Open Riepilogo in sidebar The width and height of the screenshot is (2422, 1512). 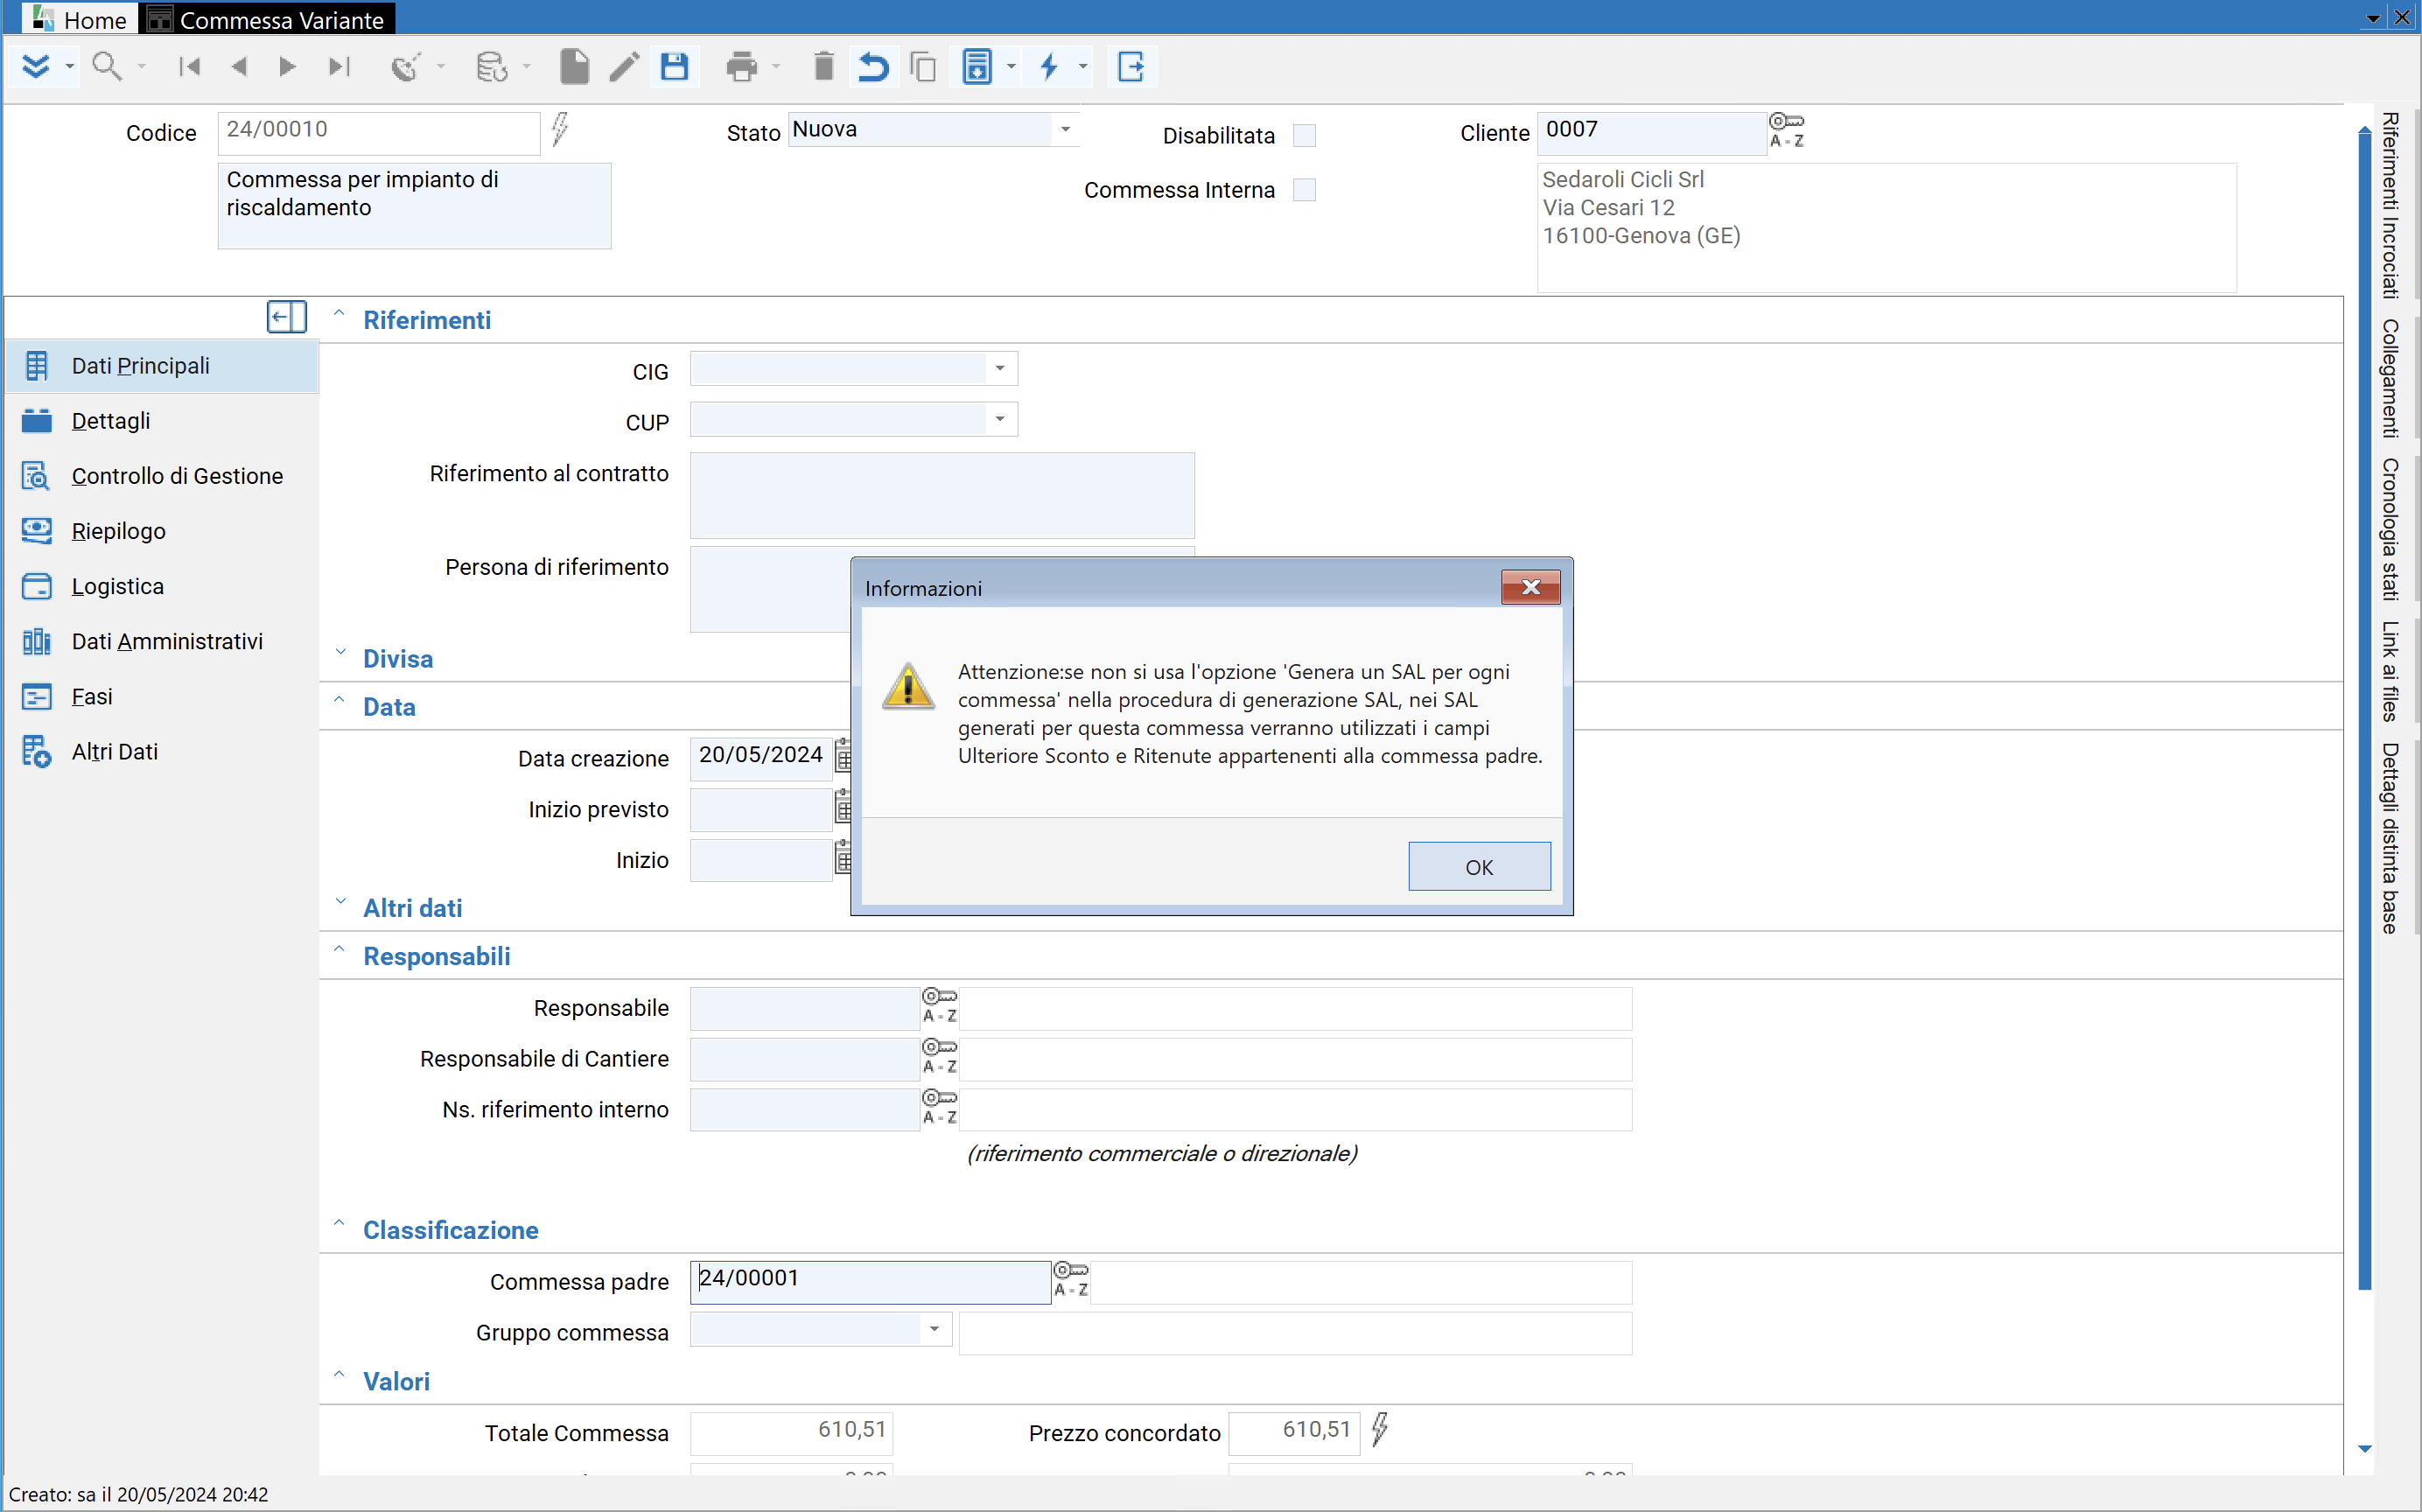point(161,531)
